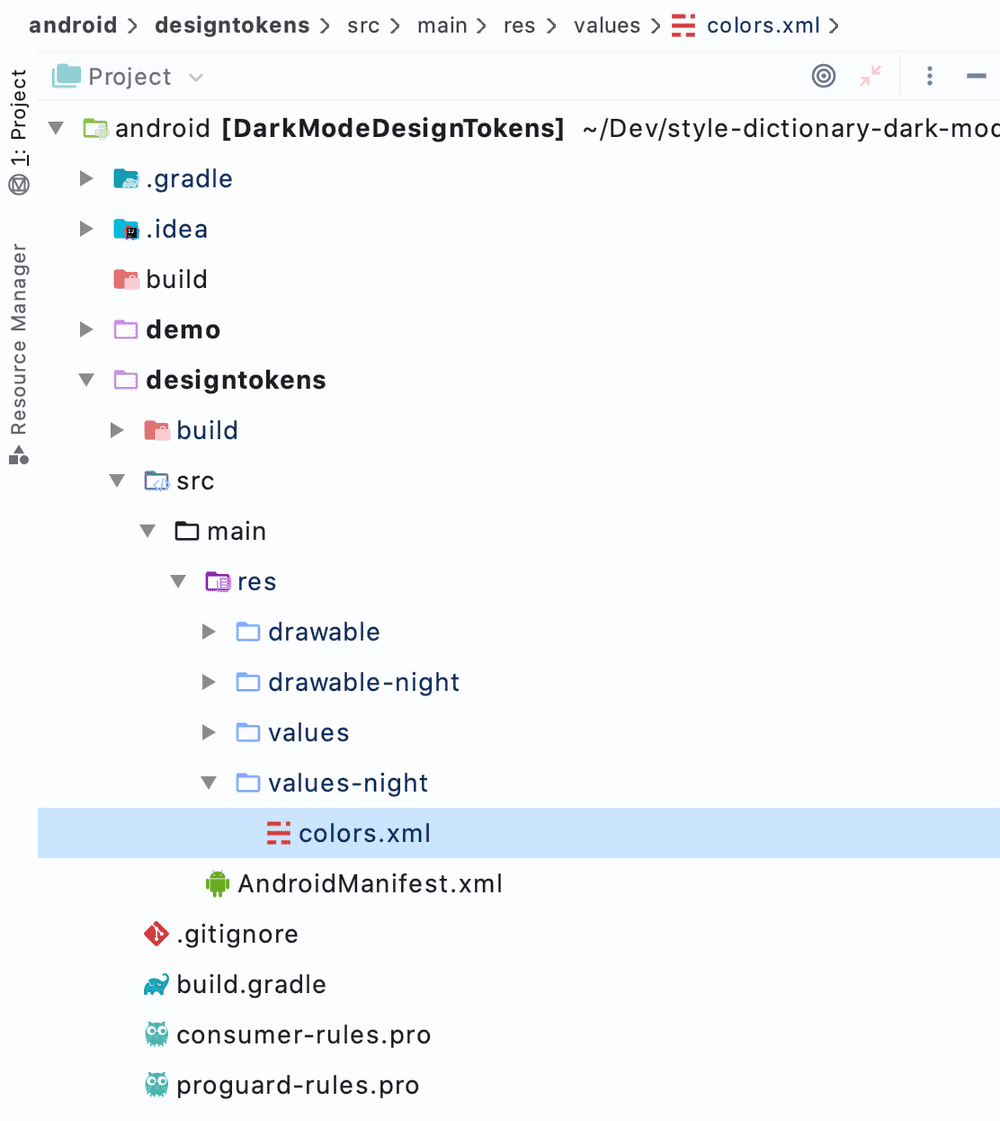Collapse the values-night folder
The height and width of the screenshot is (1121, 1000).
click(x=209, y=783)
